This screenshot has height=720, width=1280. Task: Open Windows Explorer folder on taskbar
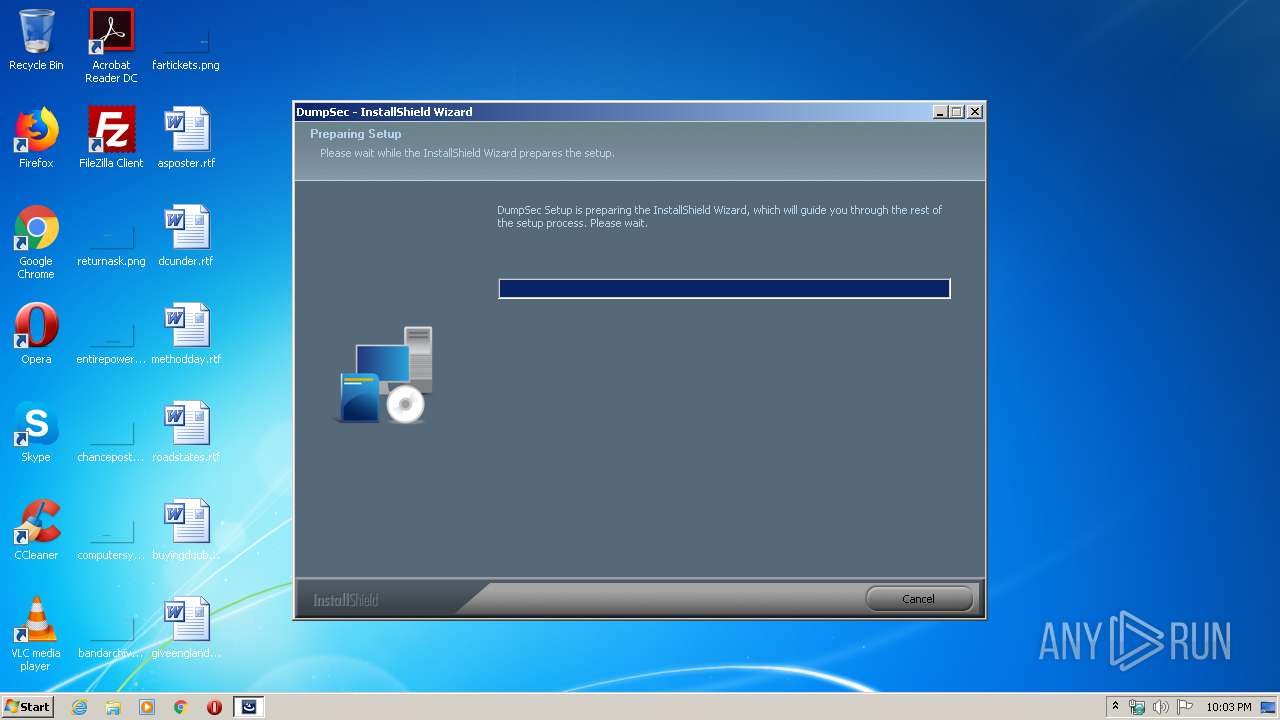[x=113, y=707]
